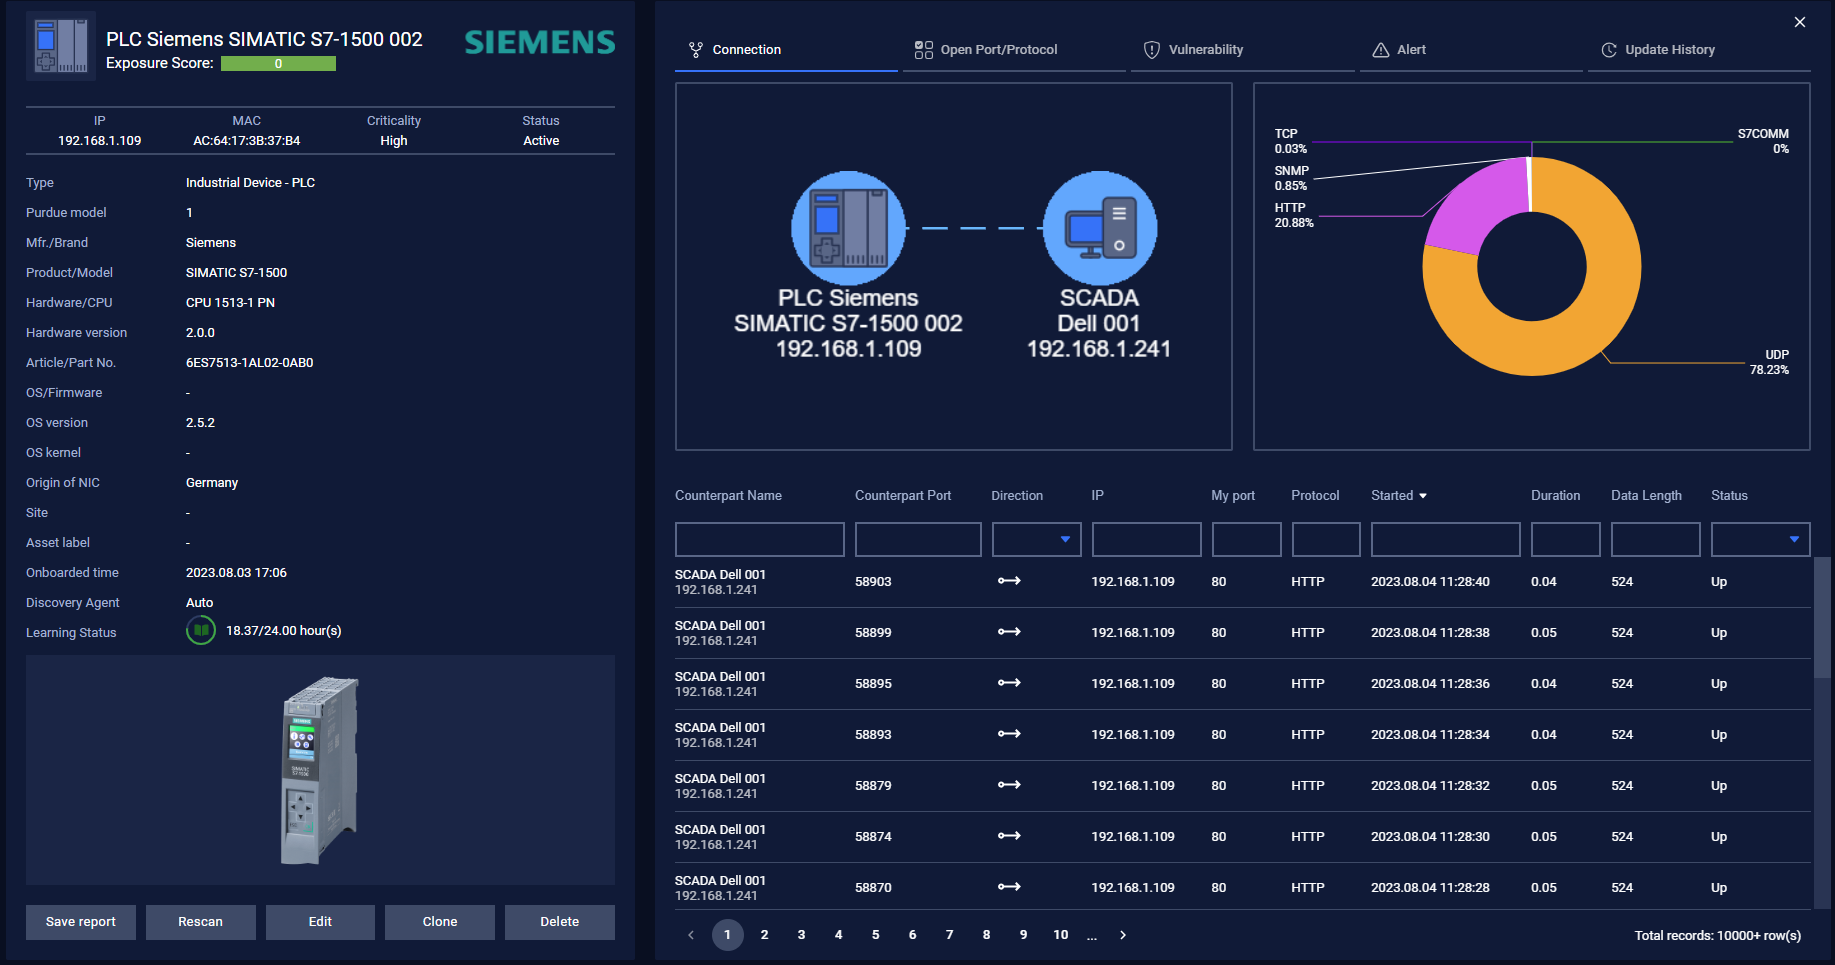Click Total records 10000+ row(s) text
This screenshot has height=965, width=1835.
point(1718,936)
